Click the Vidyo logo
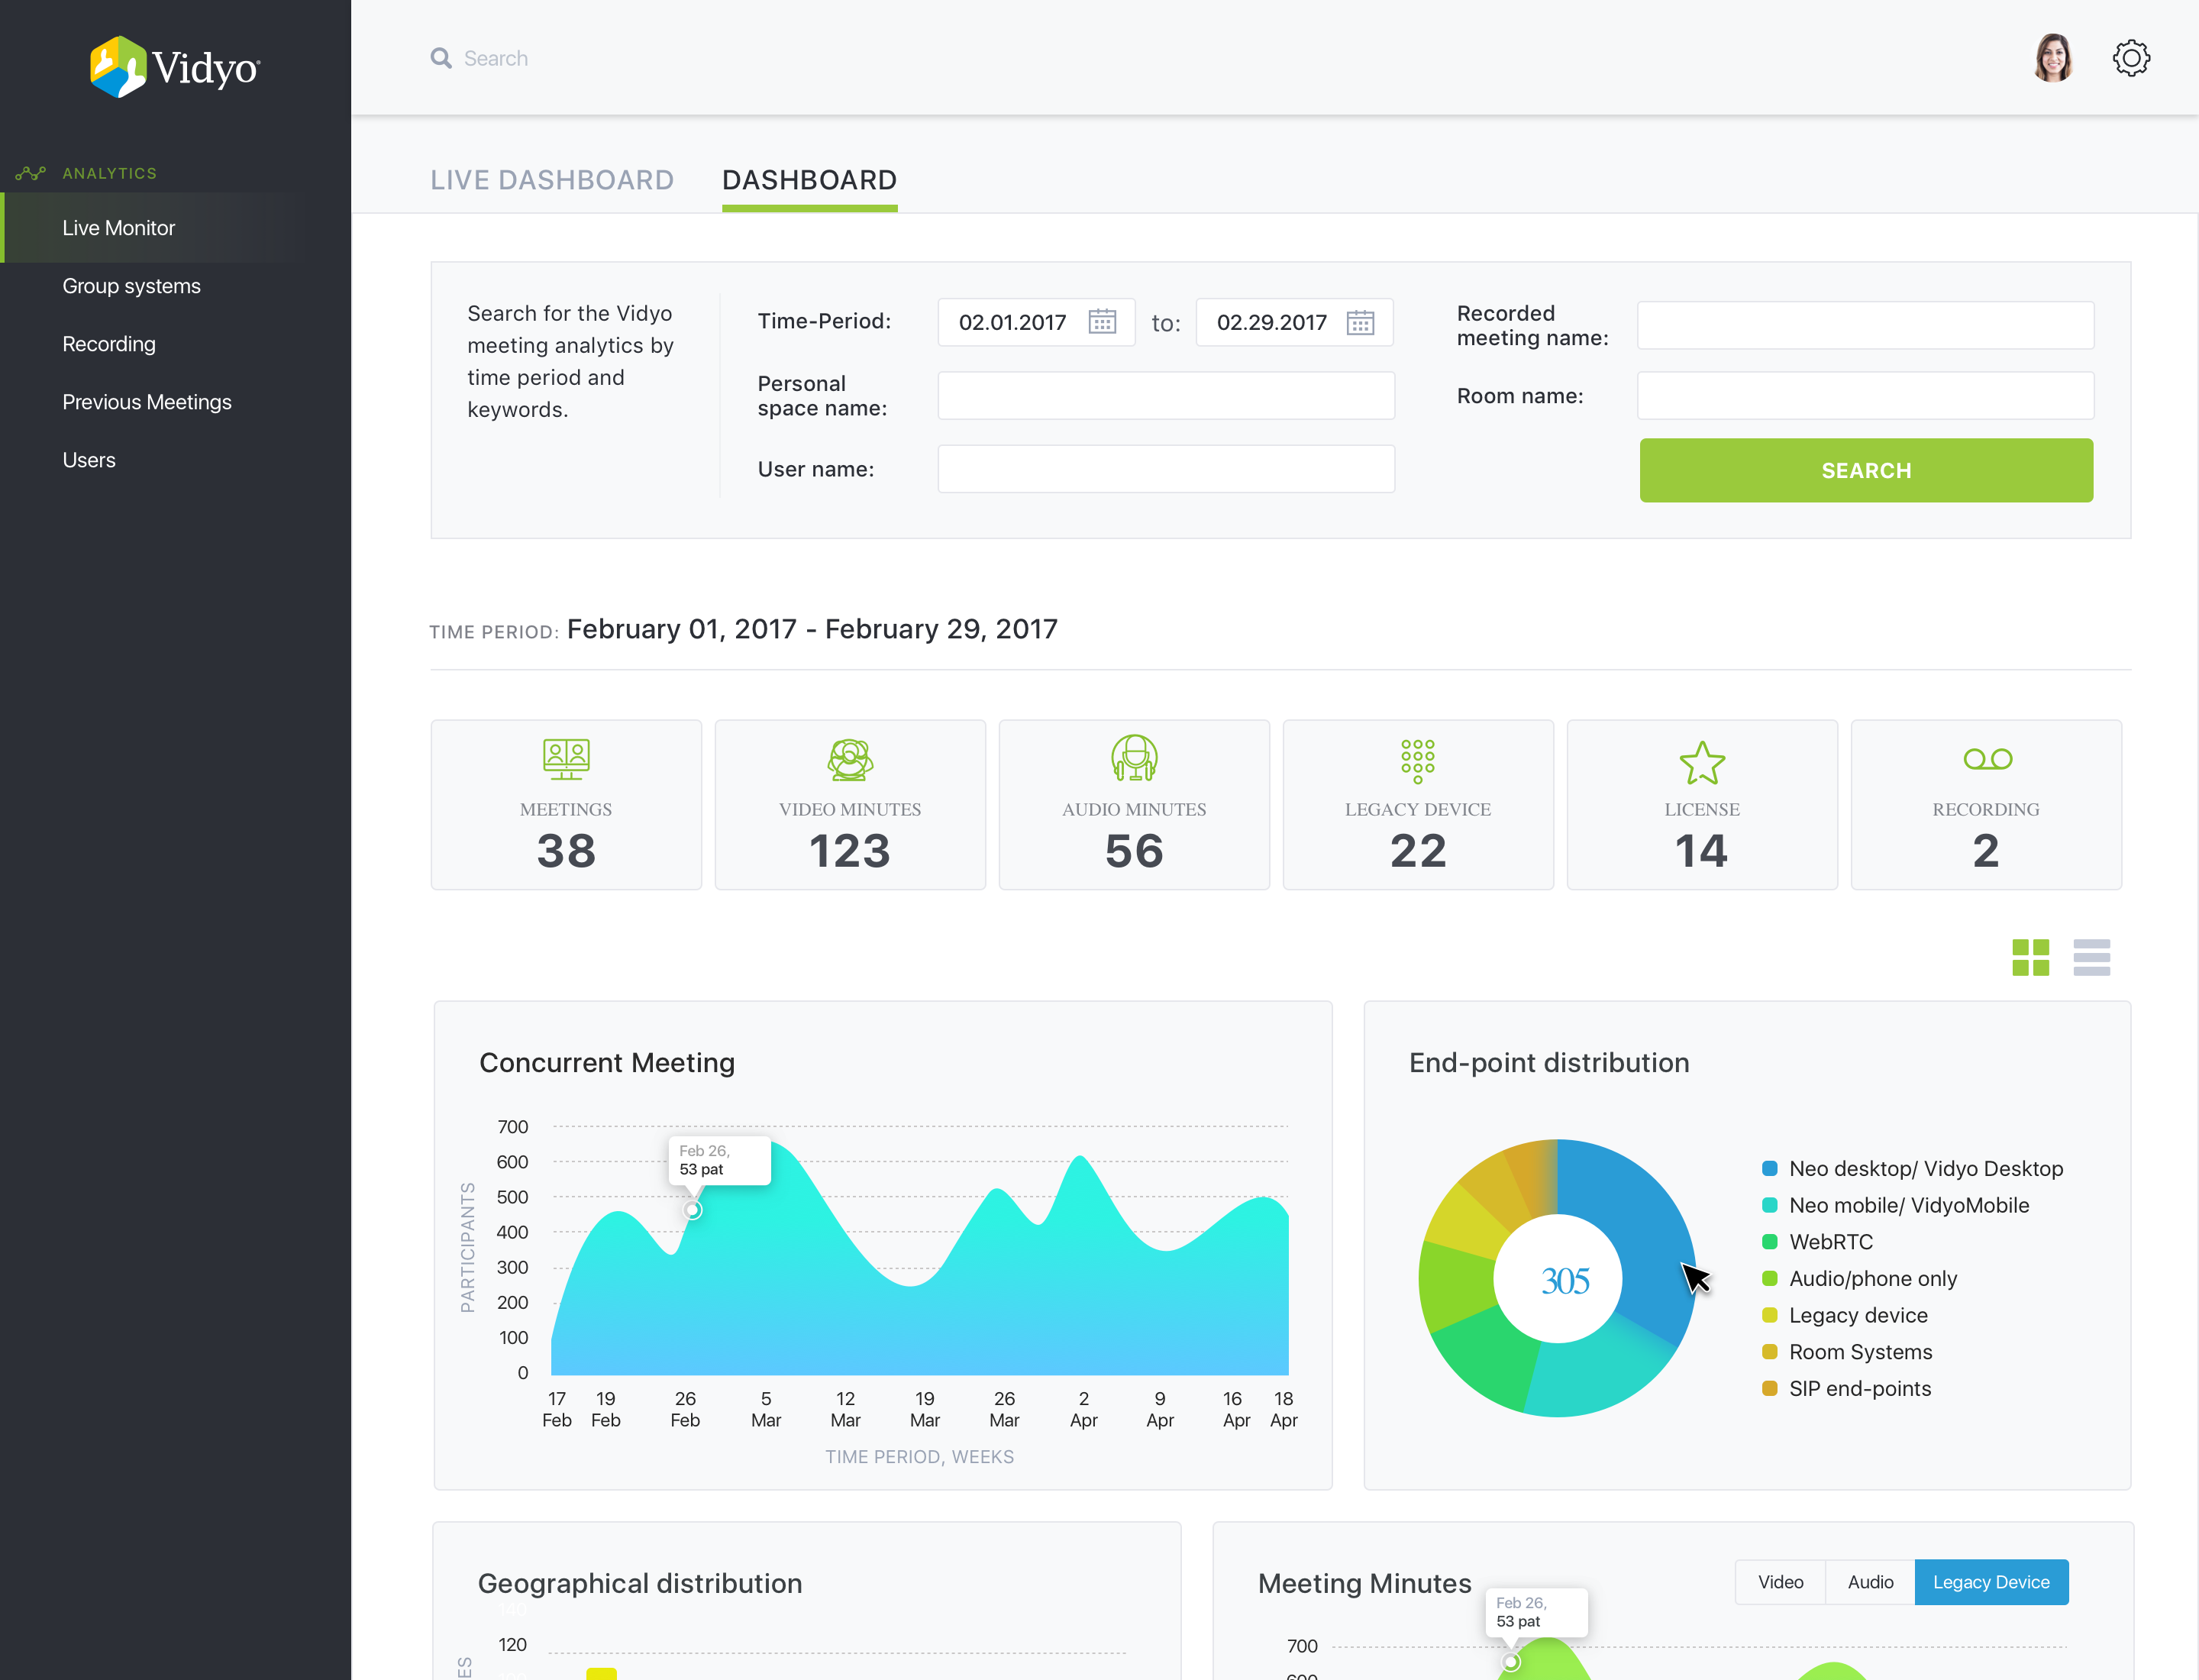The image size is (2199, 1680). point(175,67)
